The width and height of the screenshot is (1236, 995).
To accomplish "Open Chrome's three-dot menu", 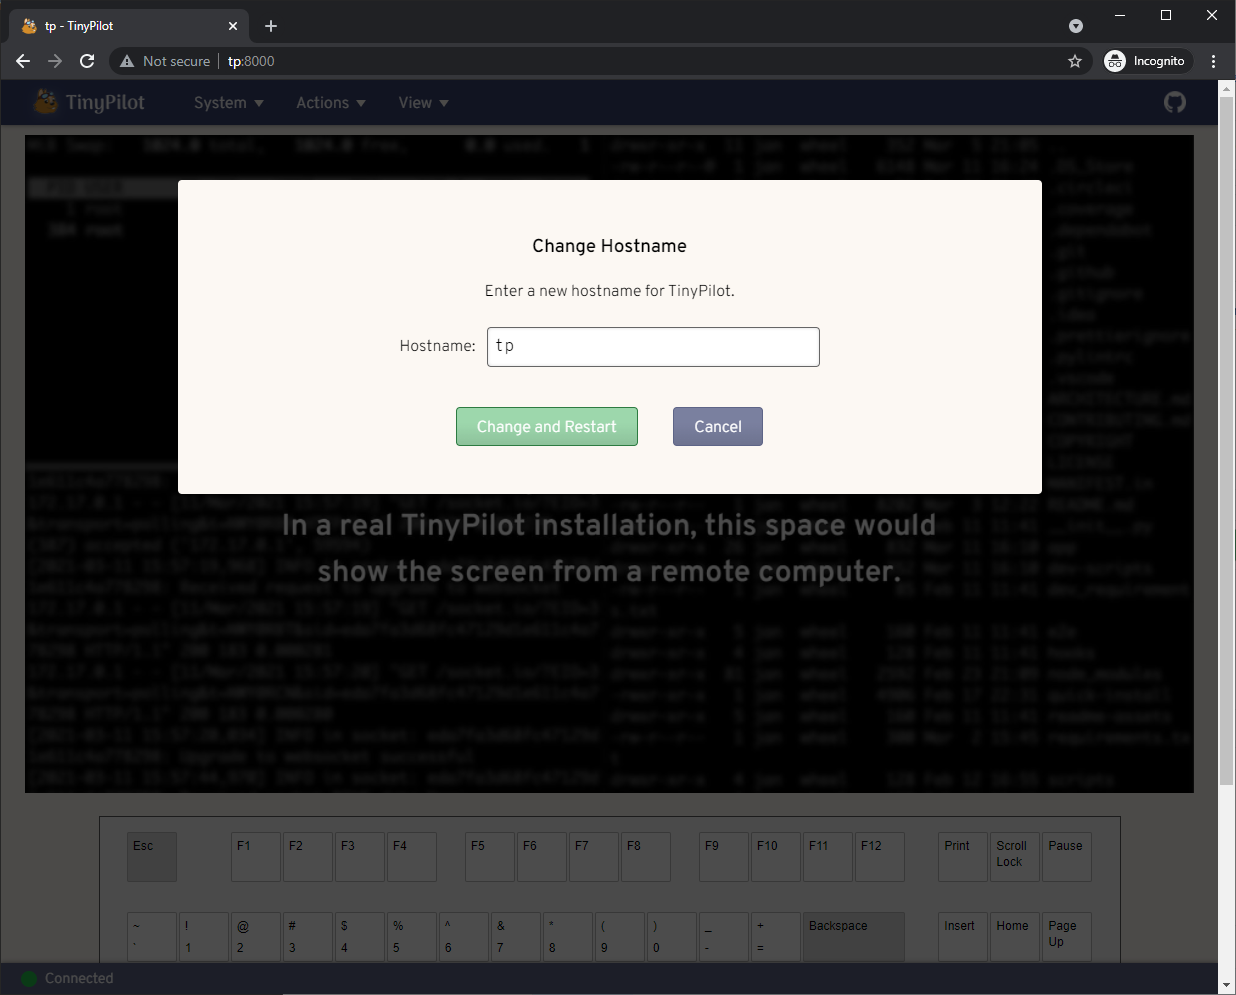I will [x=1214, y=61].
